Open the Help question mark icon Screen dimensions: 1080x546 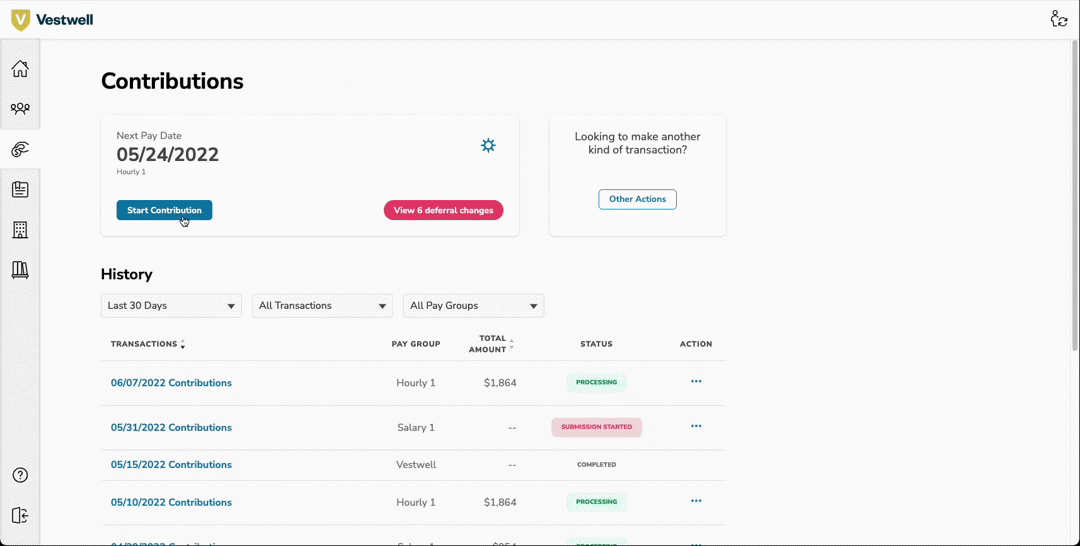(20, 475)
